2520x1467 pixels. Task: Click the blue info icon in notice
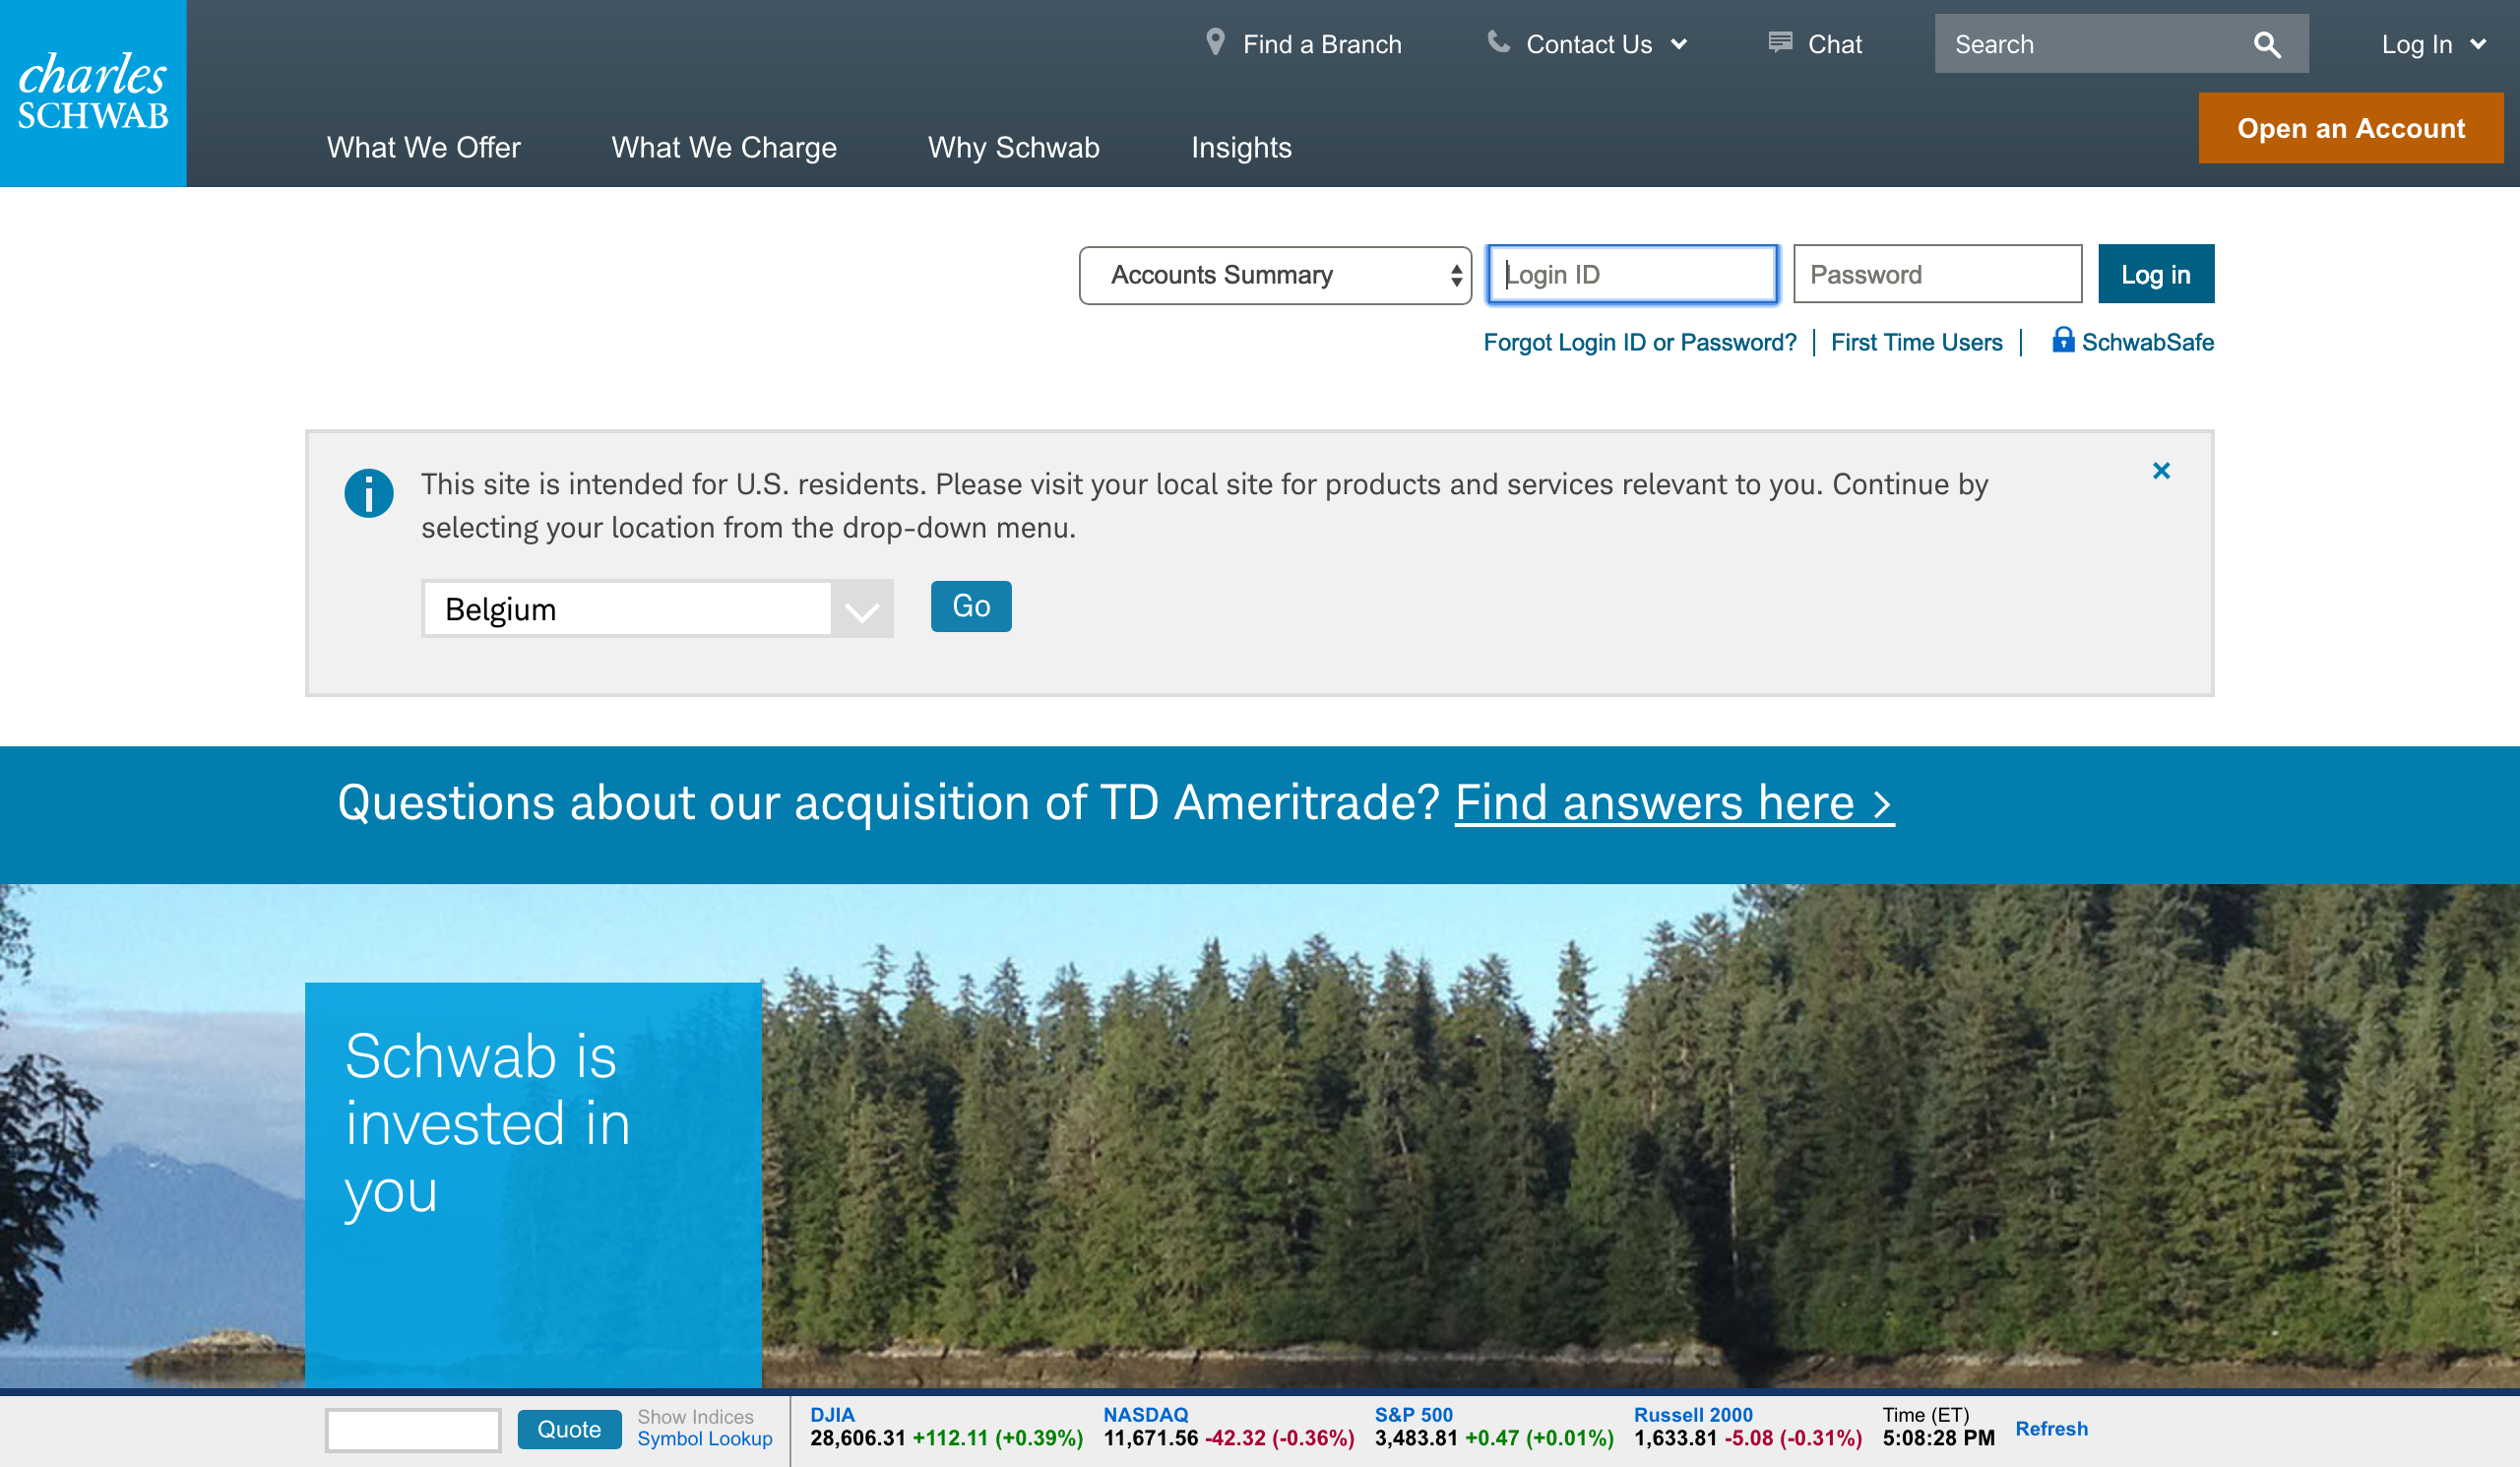[x=369, y=493]
